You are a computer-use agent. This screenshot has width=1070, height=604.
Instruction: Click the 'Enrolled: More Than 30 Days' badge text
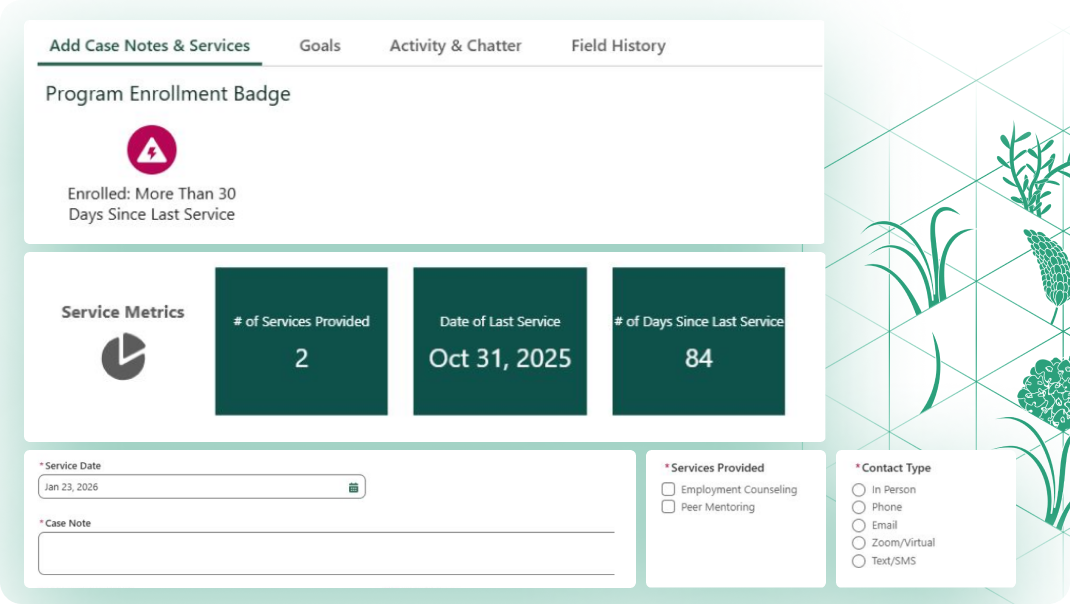click(151, 203)
